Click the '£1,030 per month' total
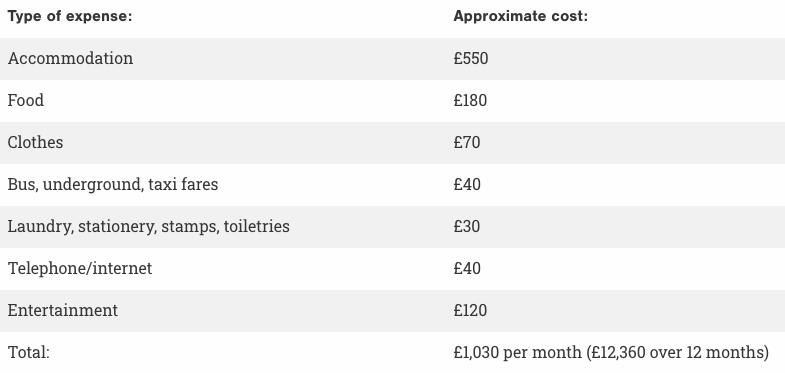 tap(518, 352)
